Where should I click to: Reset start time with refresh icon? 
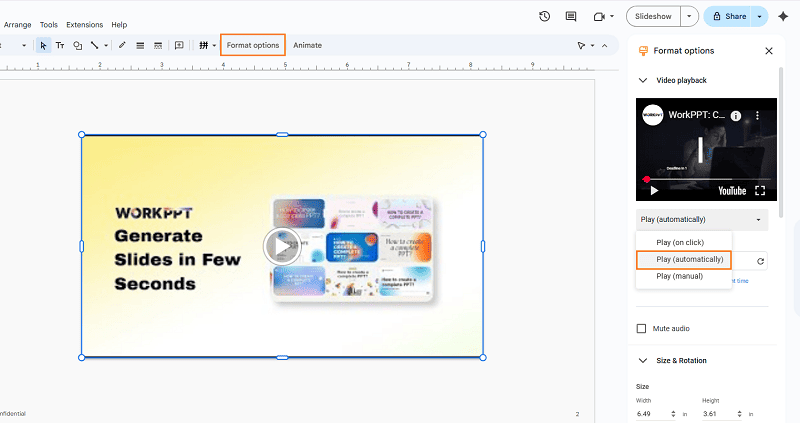coord(760,261)
